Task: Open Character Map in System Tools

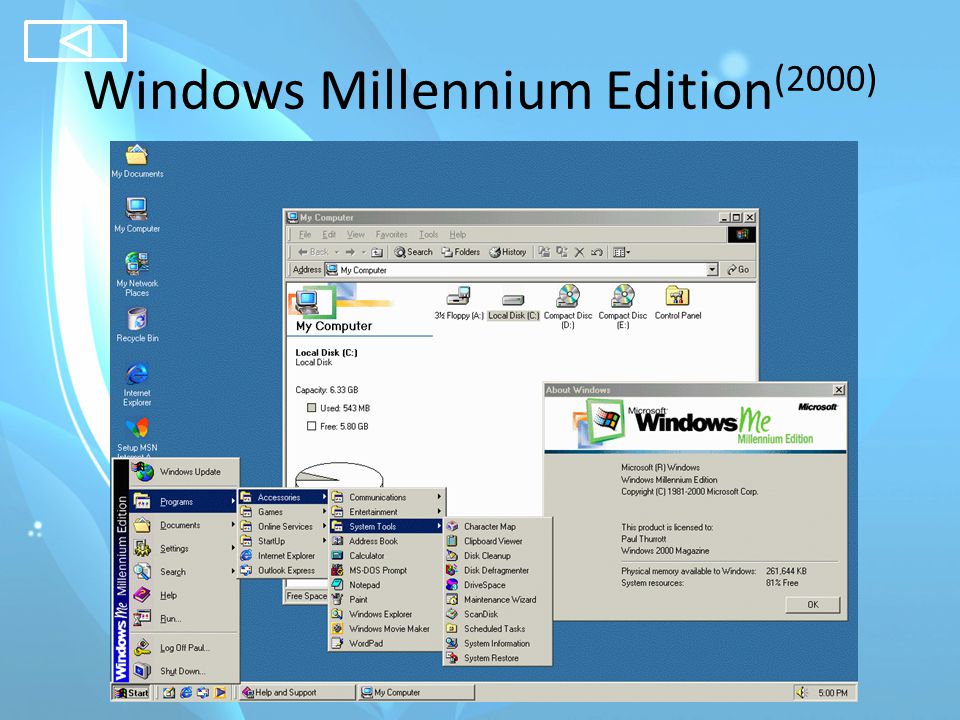Action: [x=497, y=527]
